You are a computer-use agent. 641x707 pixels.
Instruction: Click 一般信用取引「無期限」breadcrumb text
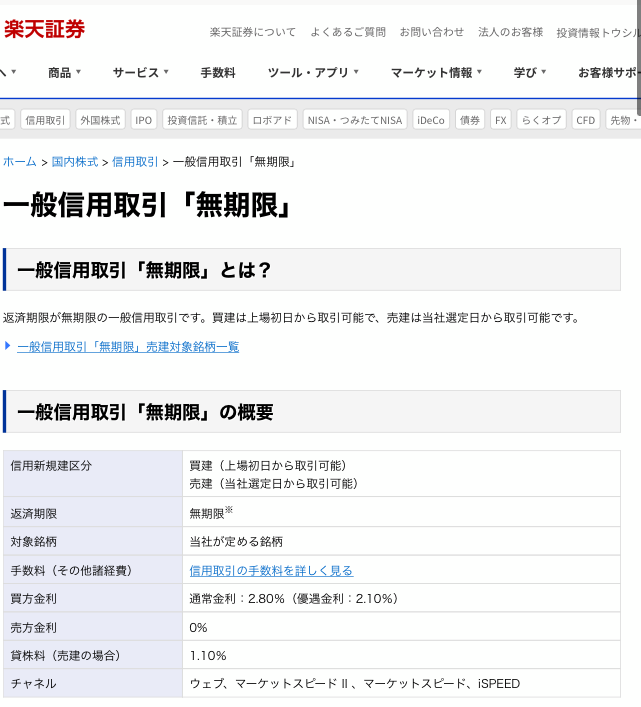coord(235,162)
